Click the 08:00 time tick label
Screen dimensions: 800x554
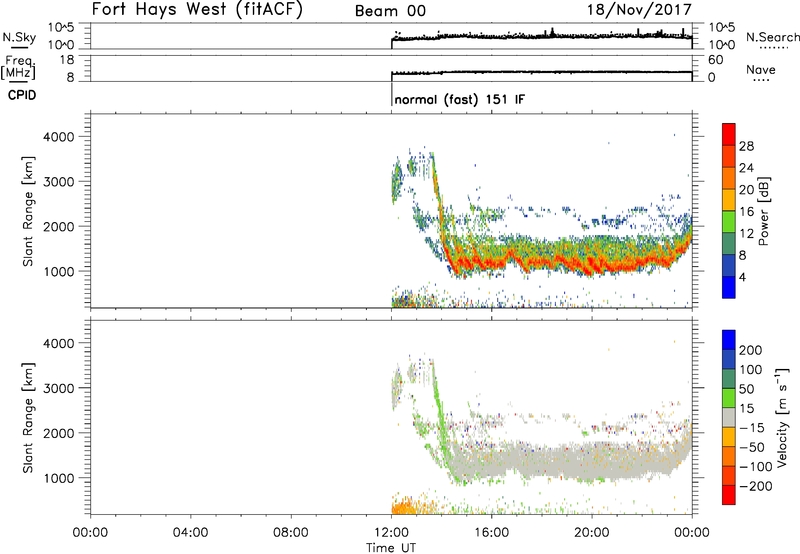(290, 533)
